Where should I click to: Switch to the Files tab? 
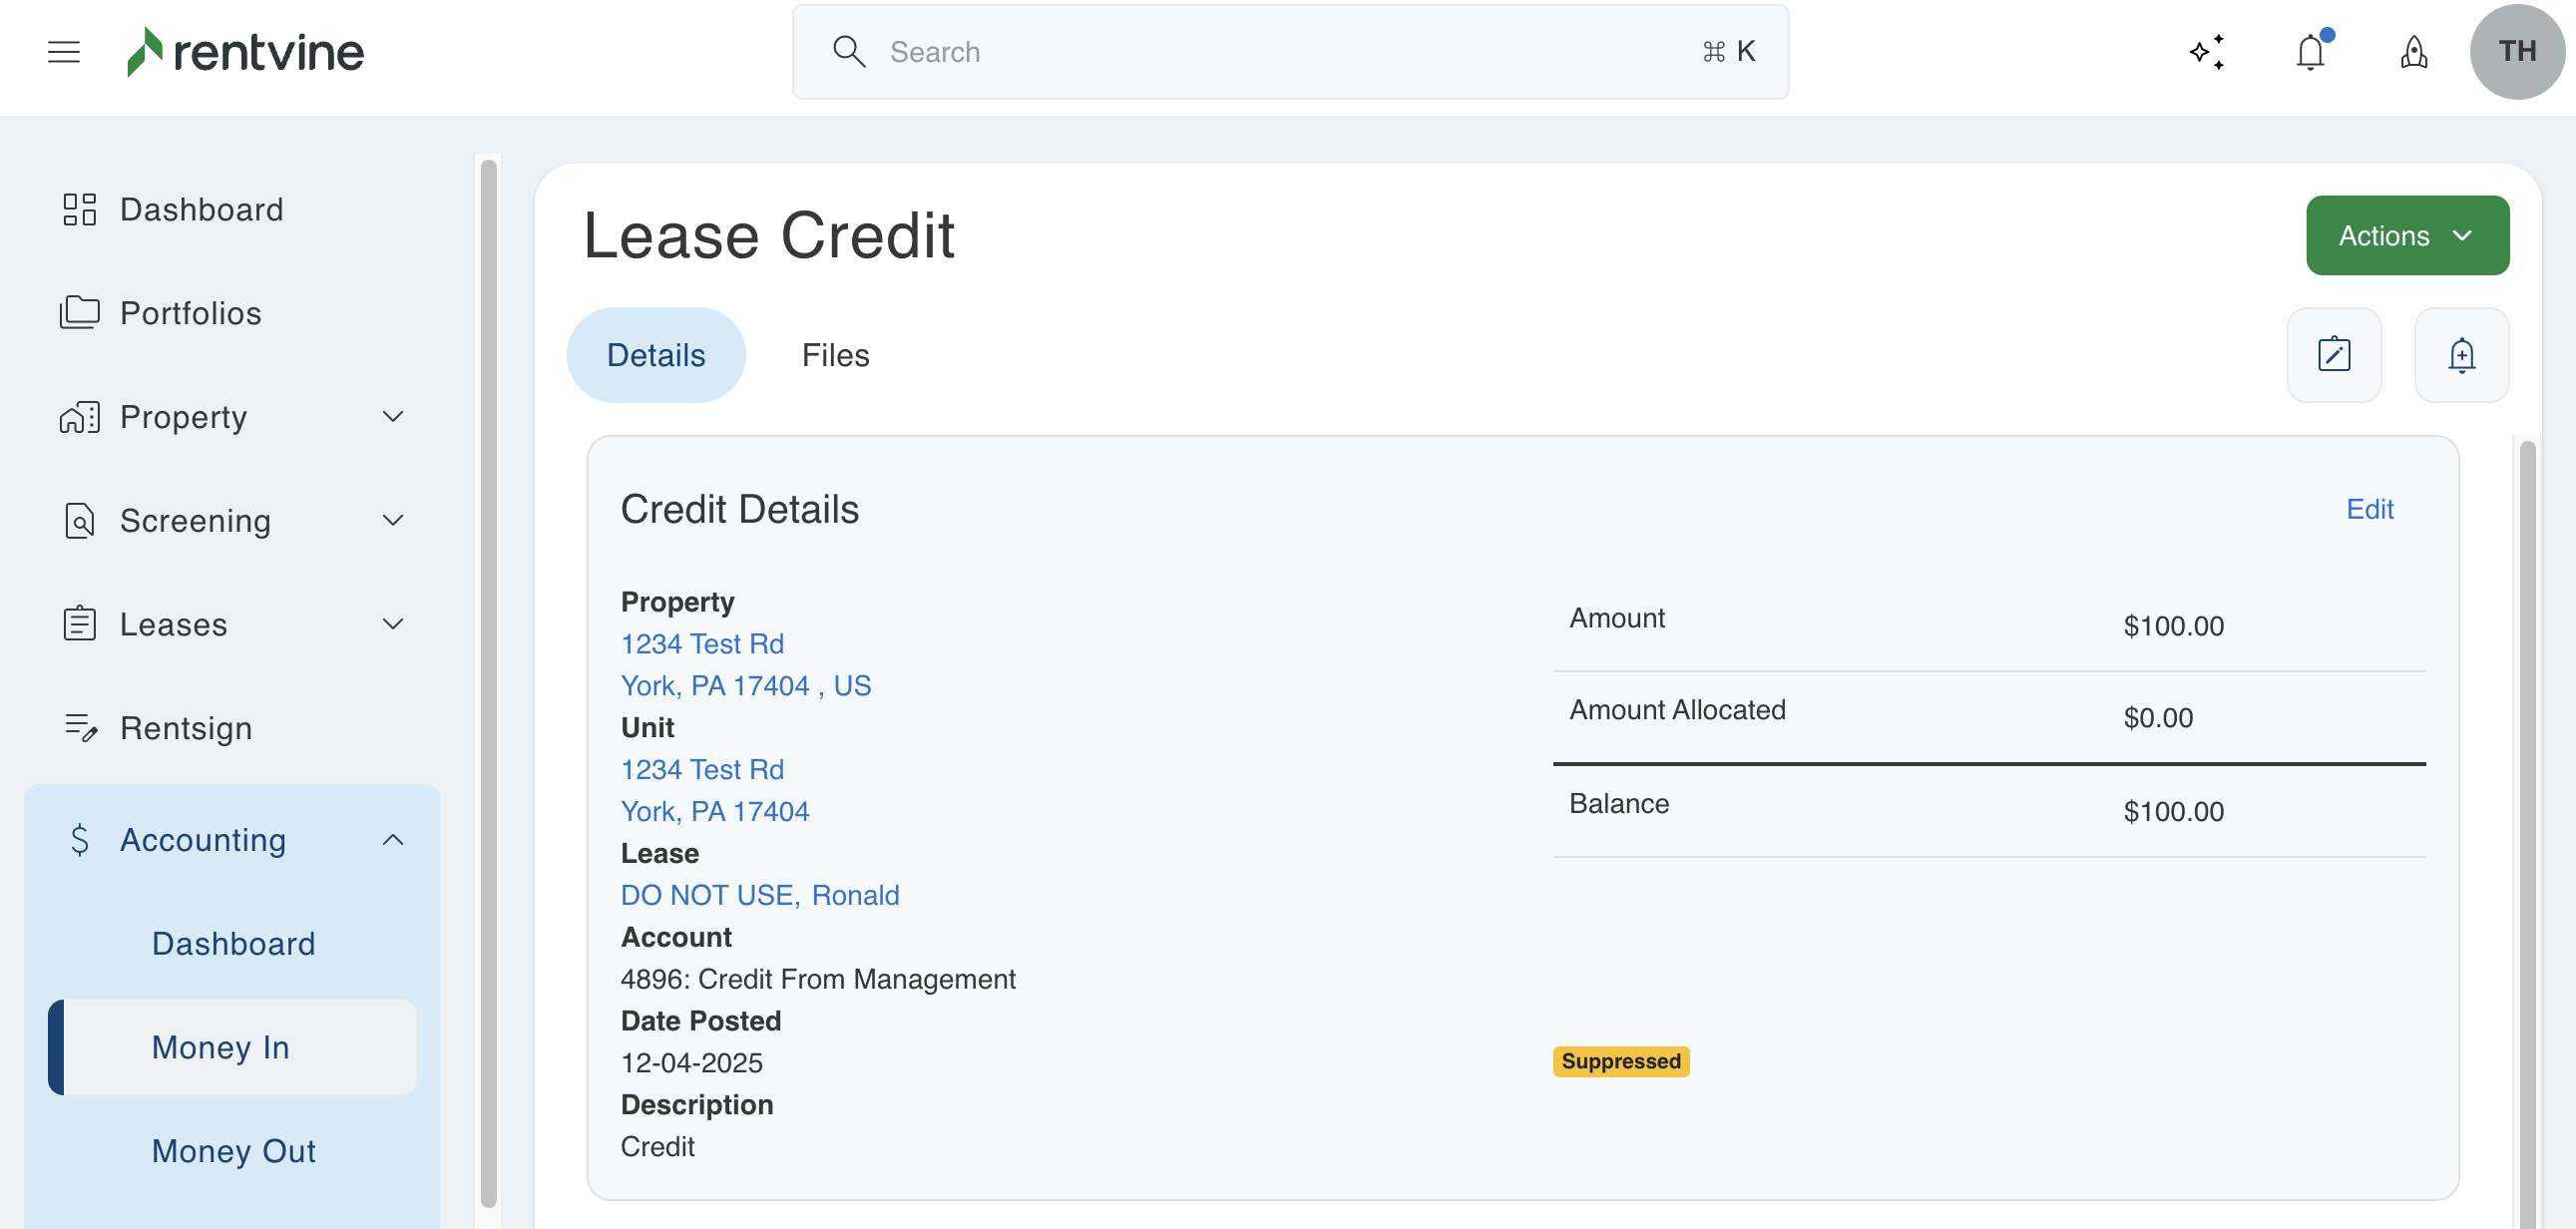(x=835, y=355)
